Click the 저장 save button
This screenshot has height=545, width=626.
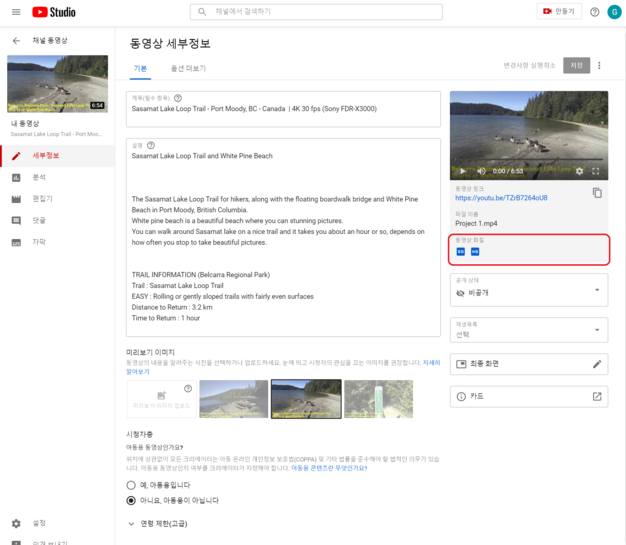(x=576, y=66)
